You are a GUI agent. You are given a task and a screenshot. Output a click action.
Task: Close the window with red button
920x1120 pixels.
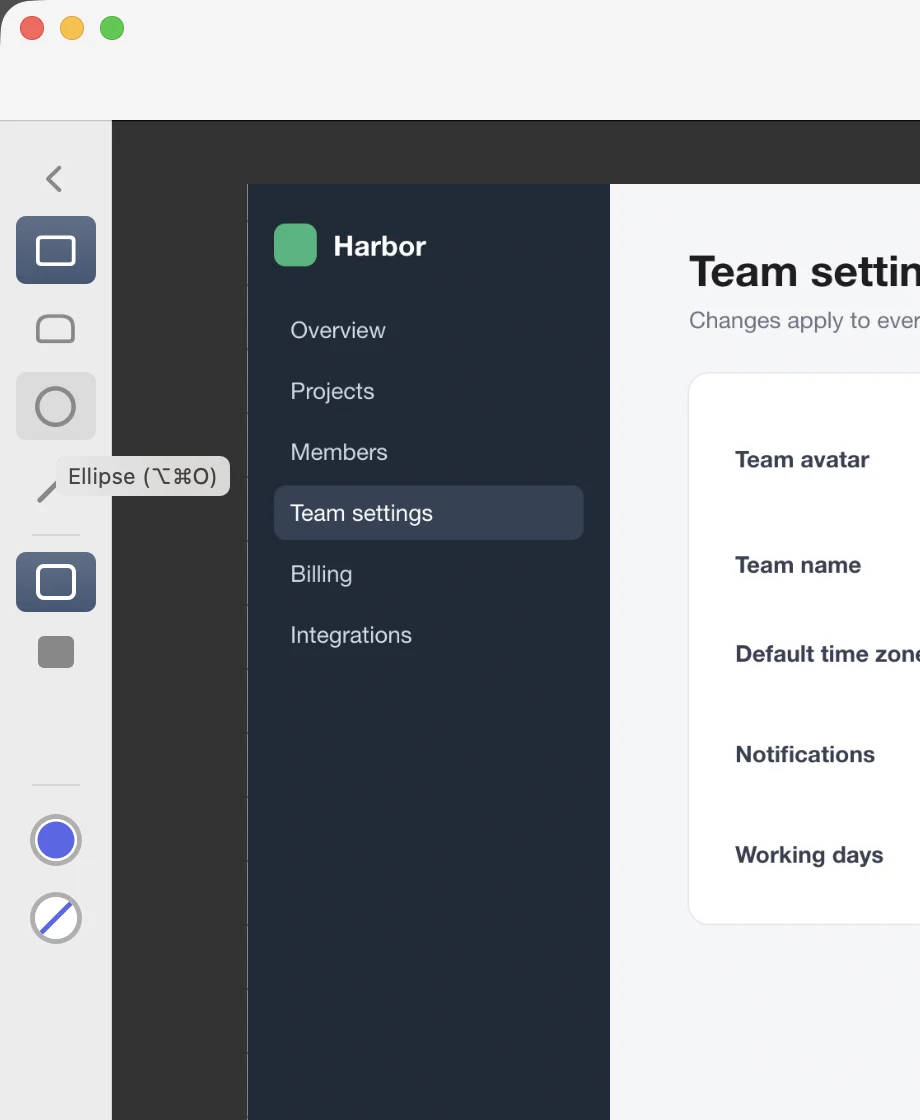click(x=32, y=29)
